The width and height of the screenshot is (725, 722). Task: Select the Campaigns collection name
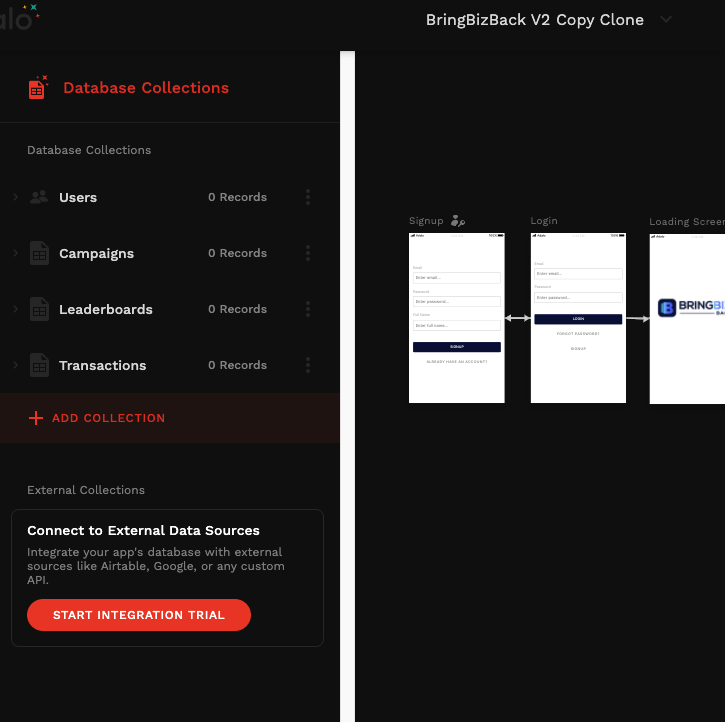click(97, 254)
